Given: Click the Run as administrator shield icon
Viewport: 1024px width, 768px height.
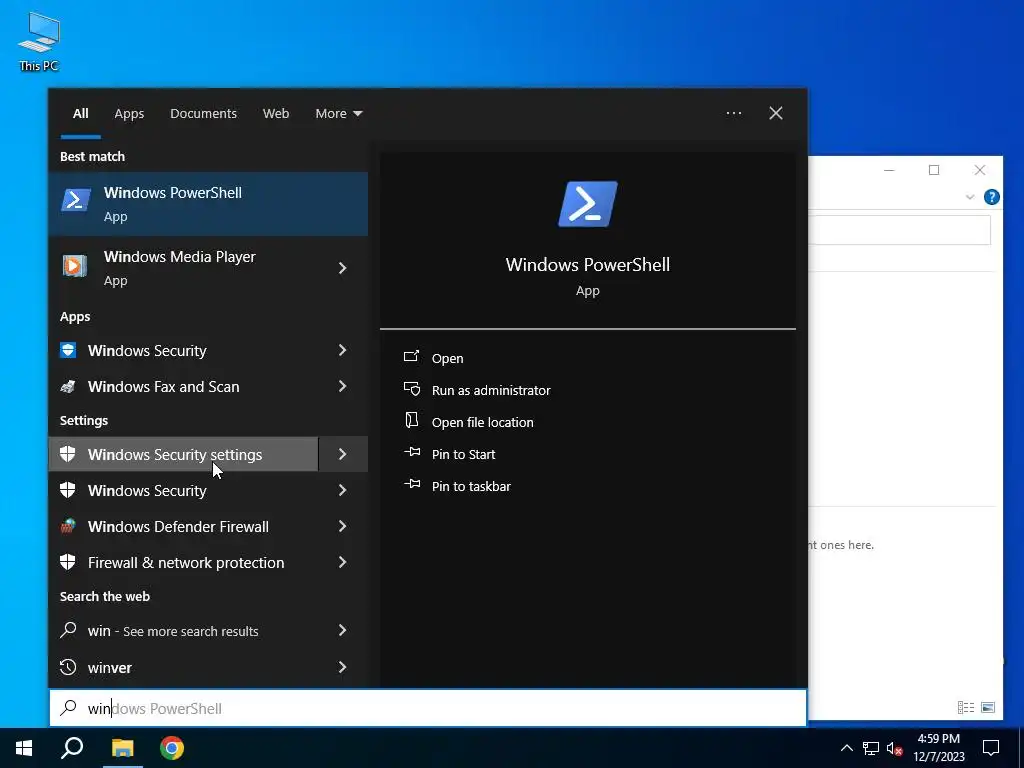Looking at the screenshot, I should coord(411,389).
